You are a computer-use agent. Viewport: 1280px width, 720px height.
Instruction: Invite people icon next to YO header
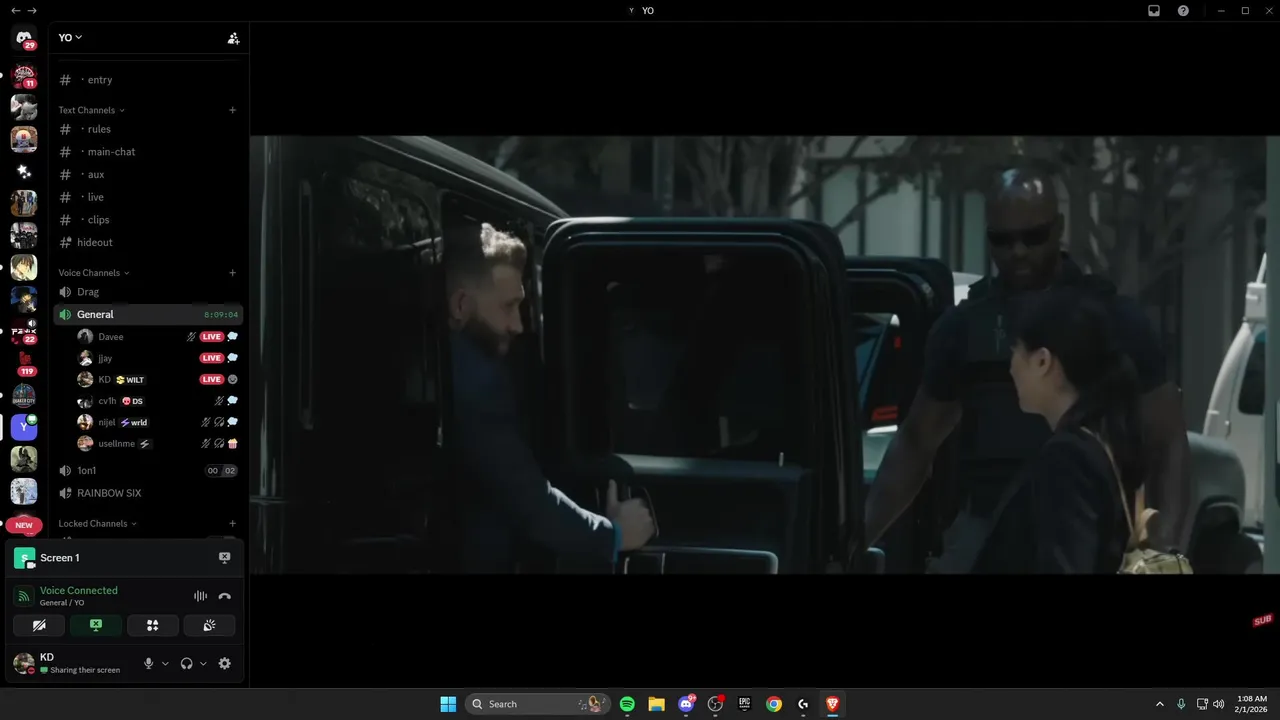coord(233,38)
